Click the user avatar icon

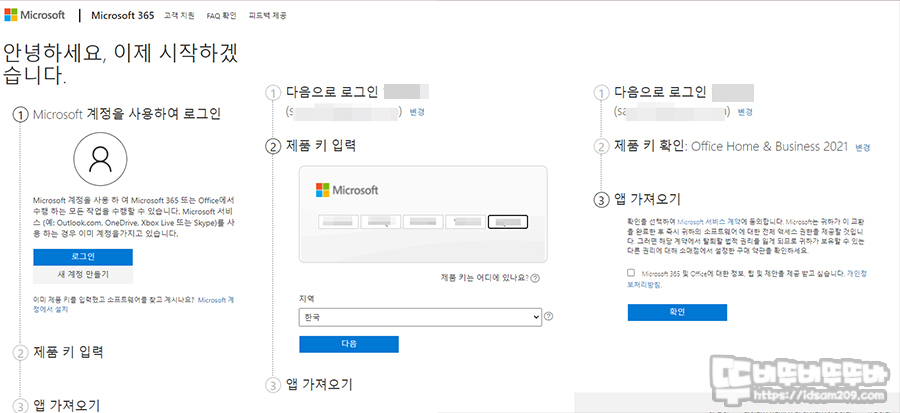[x=100, y=159]
